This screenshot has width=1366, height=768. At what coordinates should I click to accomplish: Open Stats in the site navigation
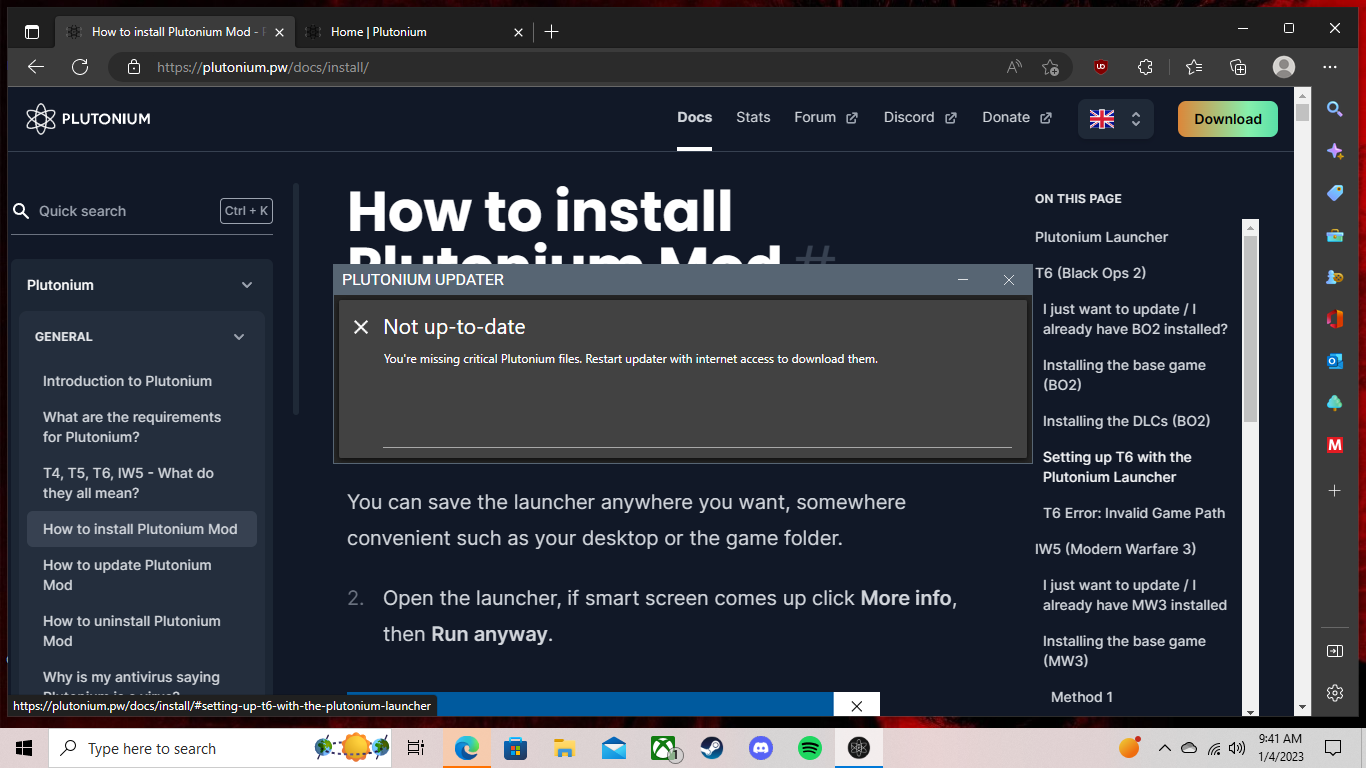pos(753,117)
